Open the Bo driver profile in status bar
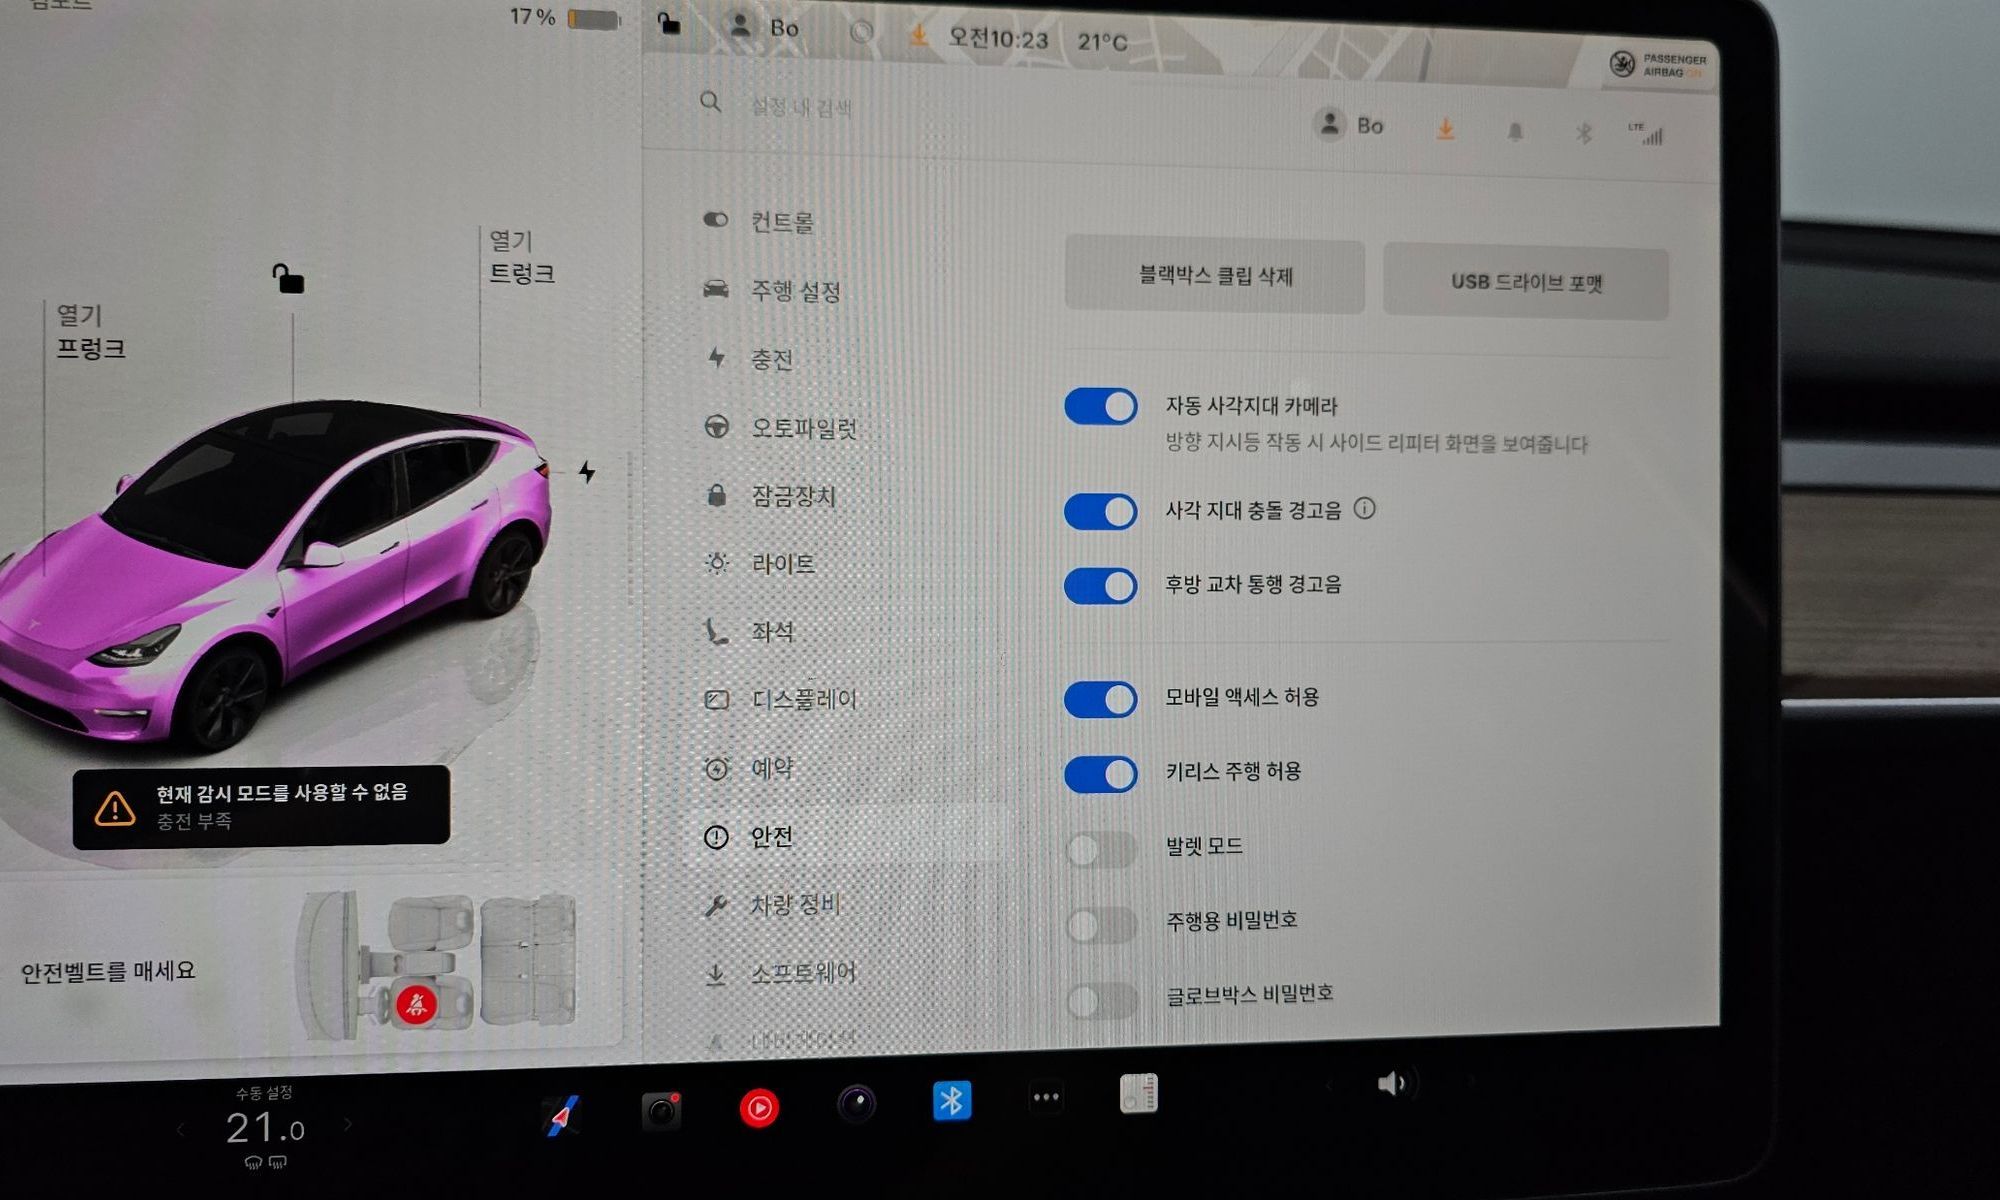 coord(764,27)
